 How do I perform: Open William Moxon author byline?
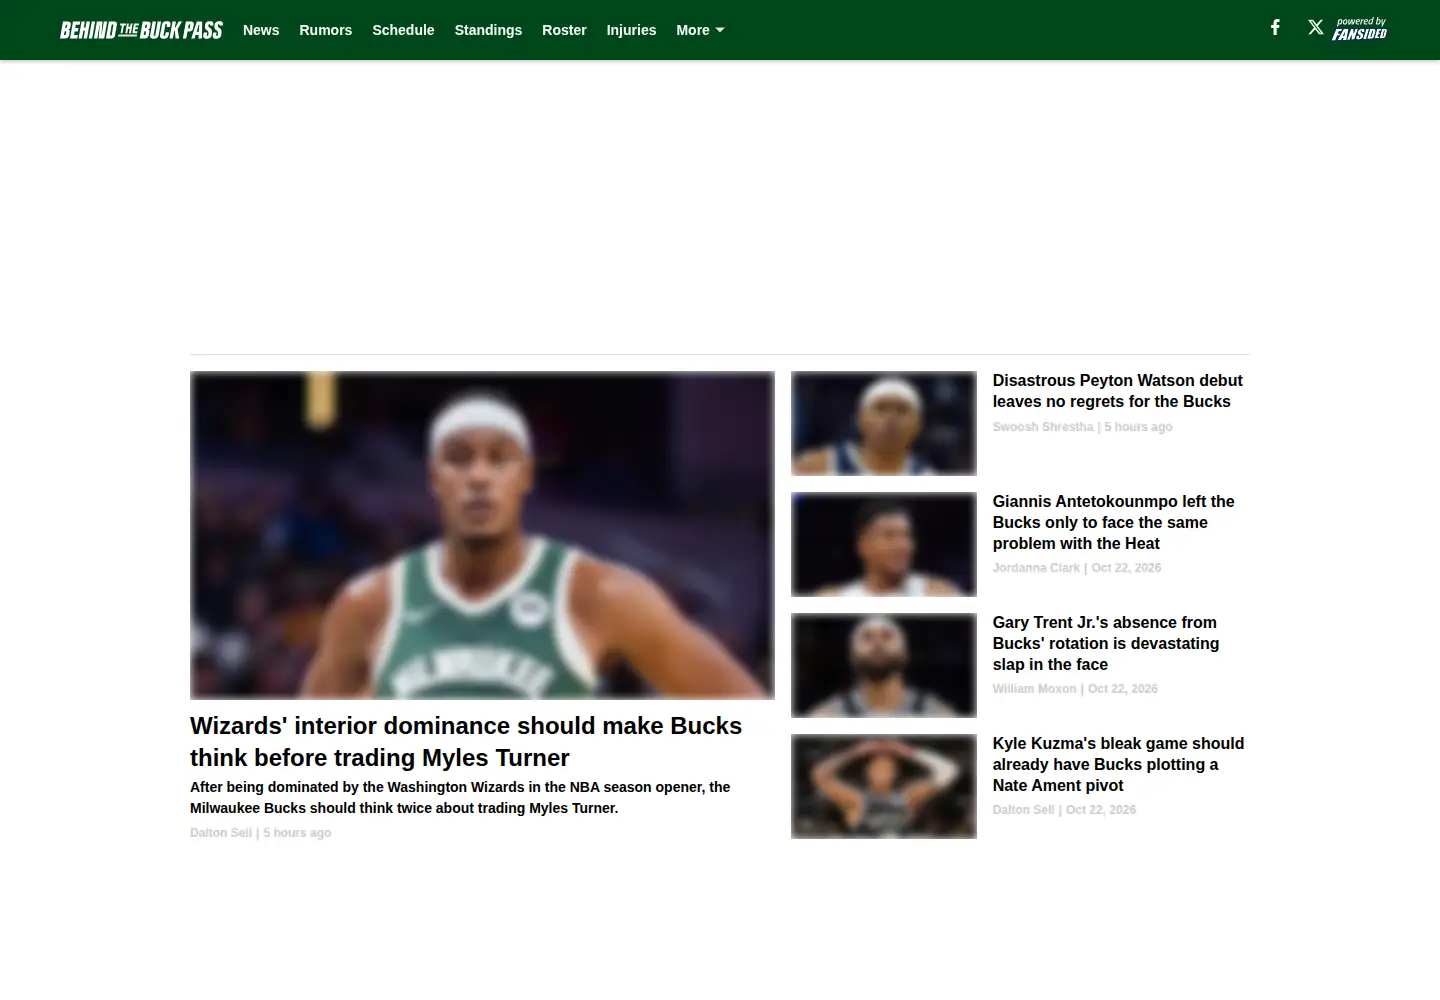1034,689
